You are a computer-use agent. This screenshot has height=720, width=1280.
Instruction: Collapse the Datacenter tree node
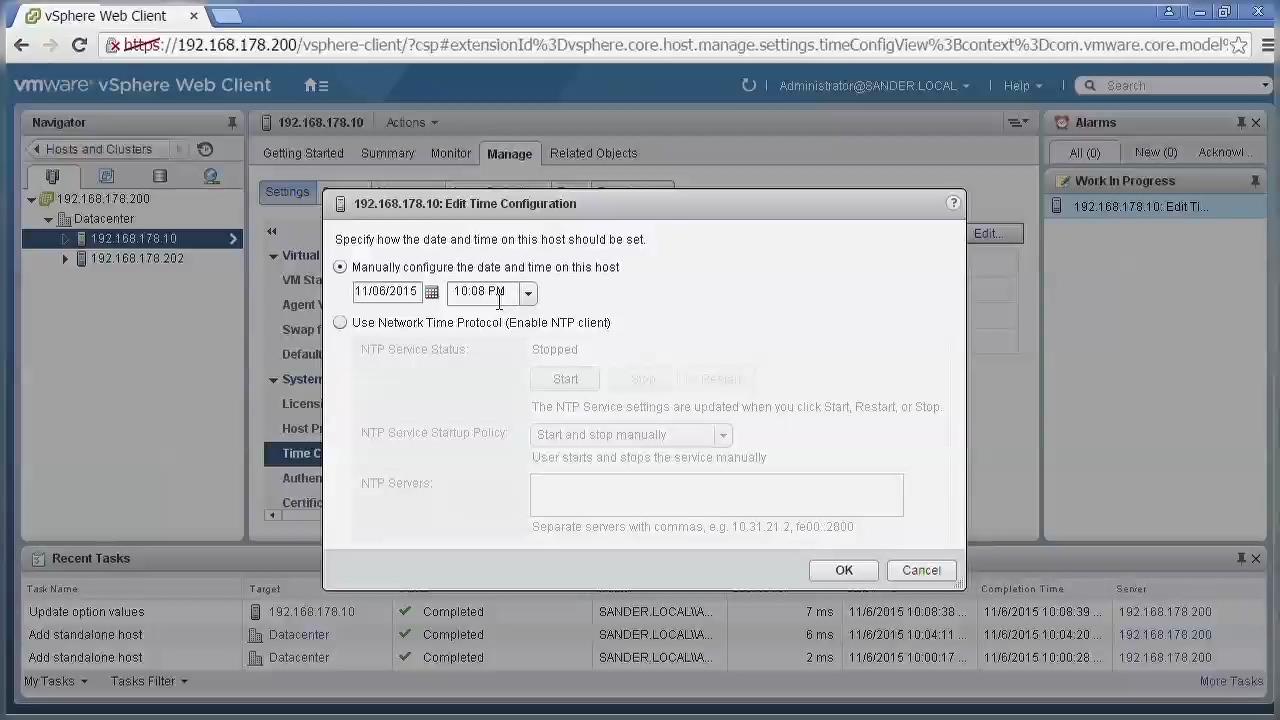click(48, 219)
